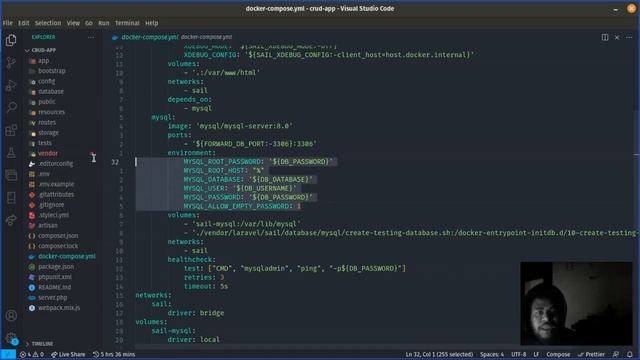640x360 pixels.
Task: Show errors and warnings in status bar
Action: click(31, 354)
